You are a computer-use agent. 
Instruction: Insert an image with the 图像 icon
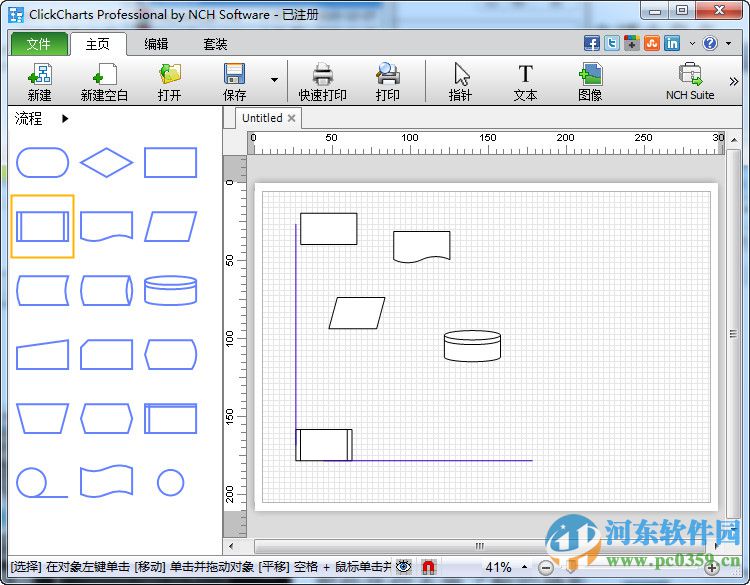pyautogui.click(x=590, y=81)
